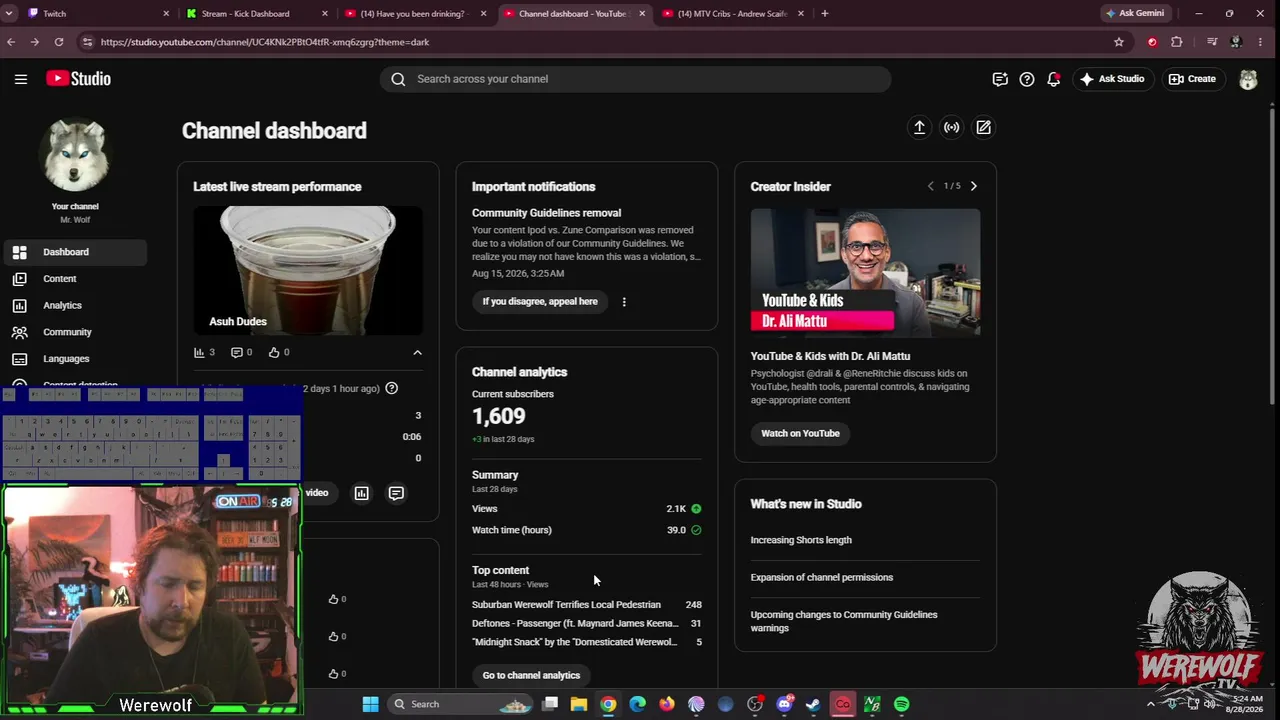Switch to MTV Cribs - Andrew Scaife tab
Image resolution: width=1280 pixels, height=720 pixels.
tap(733, 13)
